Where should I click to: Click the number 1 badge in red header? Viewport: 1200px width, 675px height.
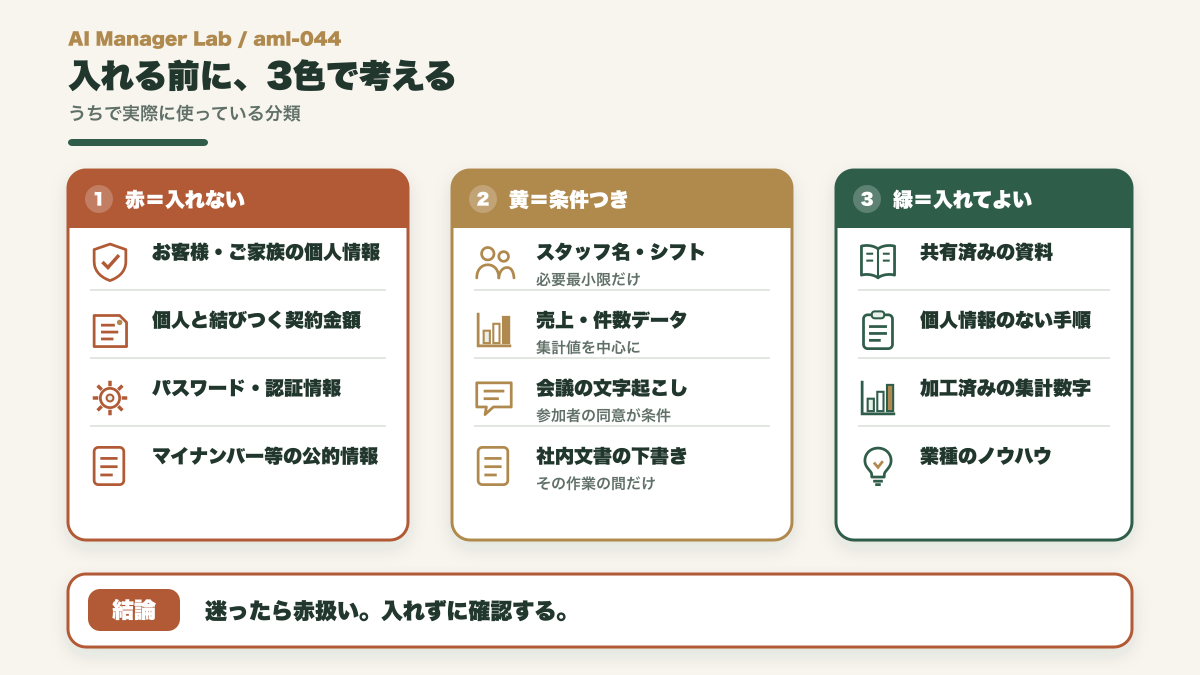coord(98,199)
